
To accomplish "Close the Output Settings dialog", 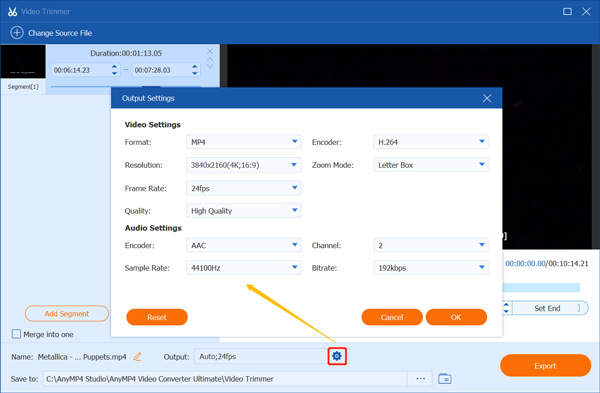I will pos(487,98).
